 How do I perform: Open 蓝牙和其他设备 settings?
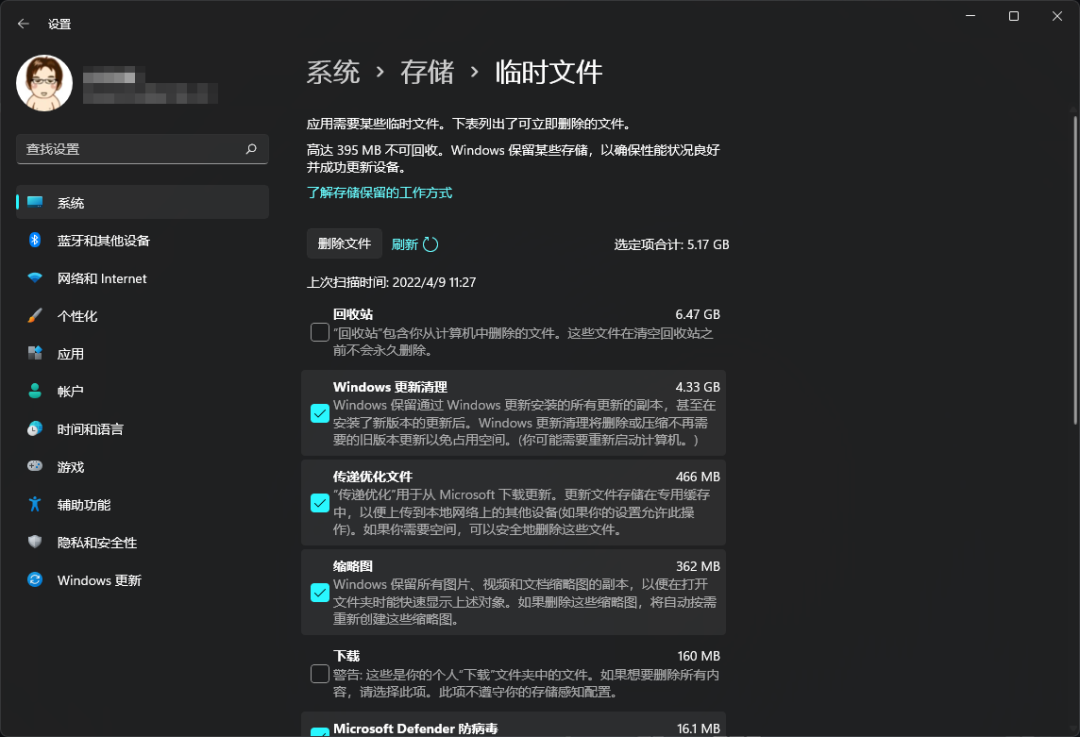point(143,240)
